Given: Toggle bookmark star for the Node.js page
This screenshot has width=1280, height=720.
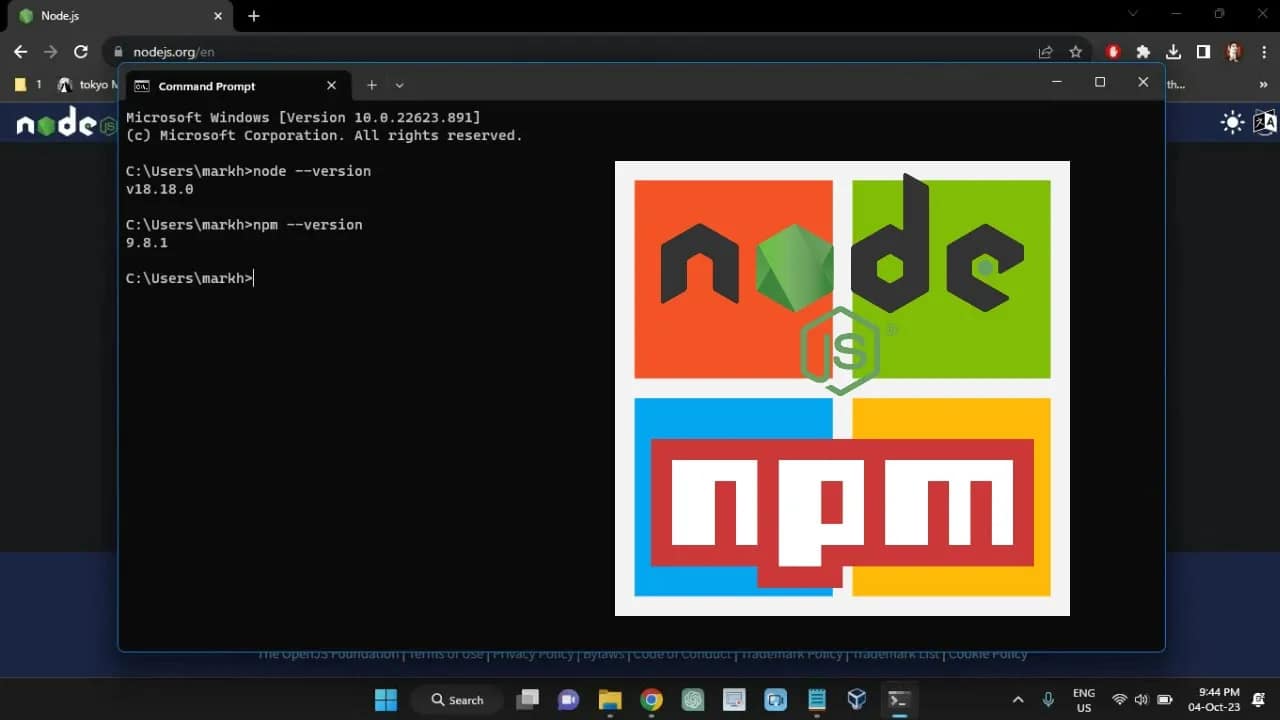Looking at the screenshot, I should [1076, 52].
